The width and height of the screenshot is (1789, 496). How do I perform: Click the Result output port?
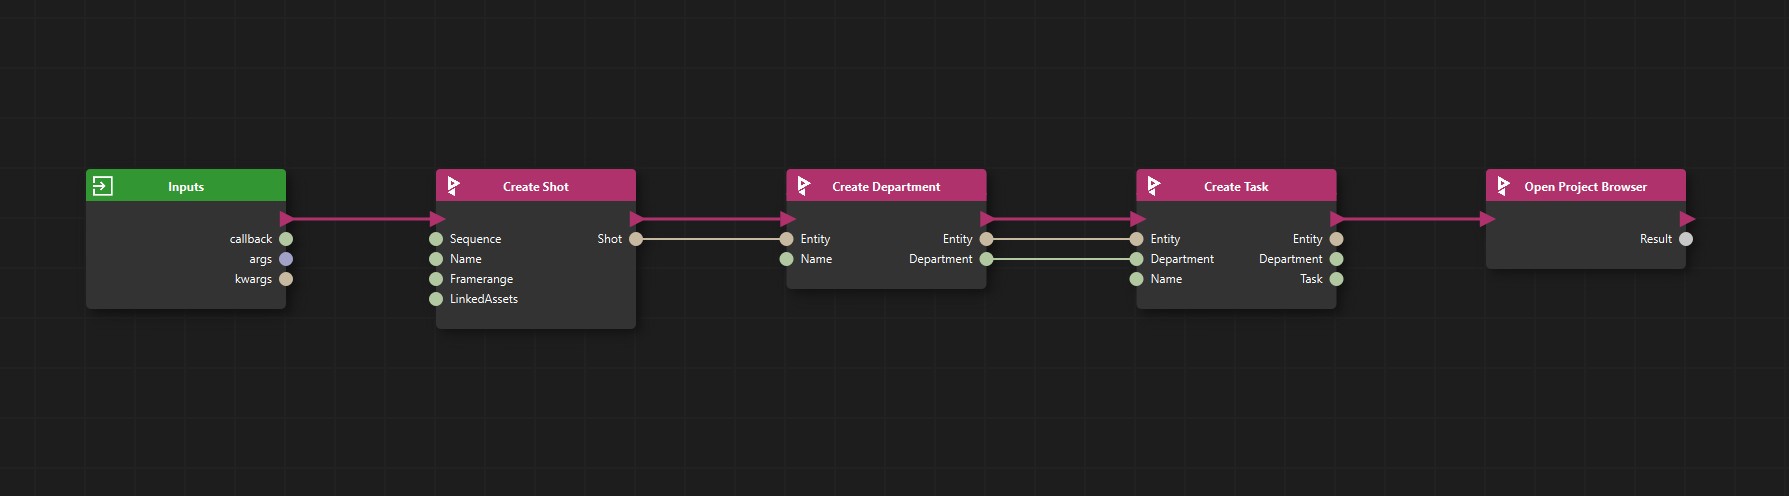[x=1686, y=239]
